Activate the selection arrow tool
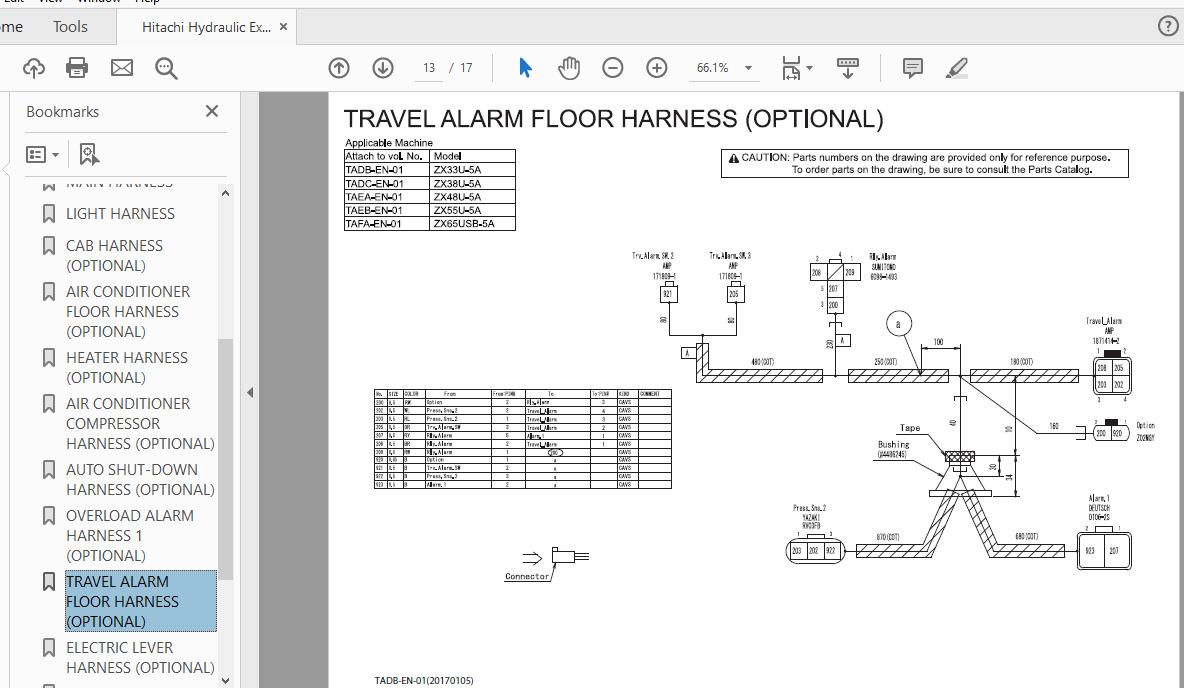Image resolution: width=1184 pixels, height=688 pixels. point(525,68)
